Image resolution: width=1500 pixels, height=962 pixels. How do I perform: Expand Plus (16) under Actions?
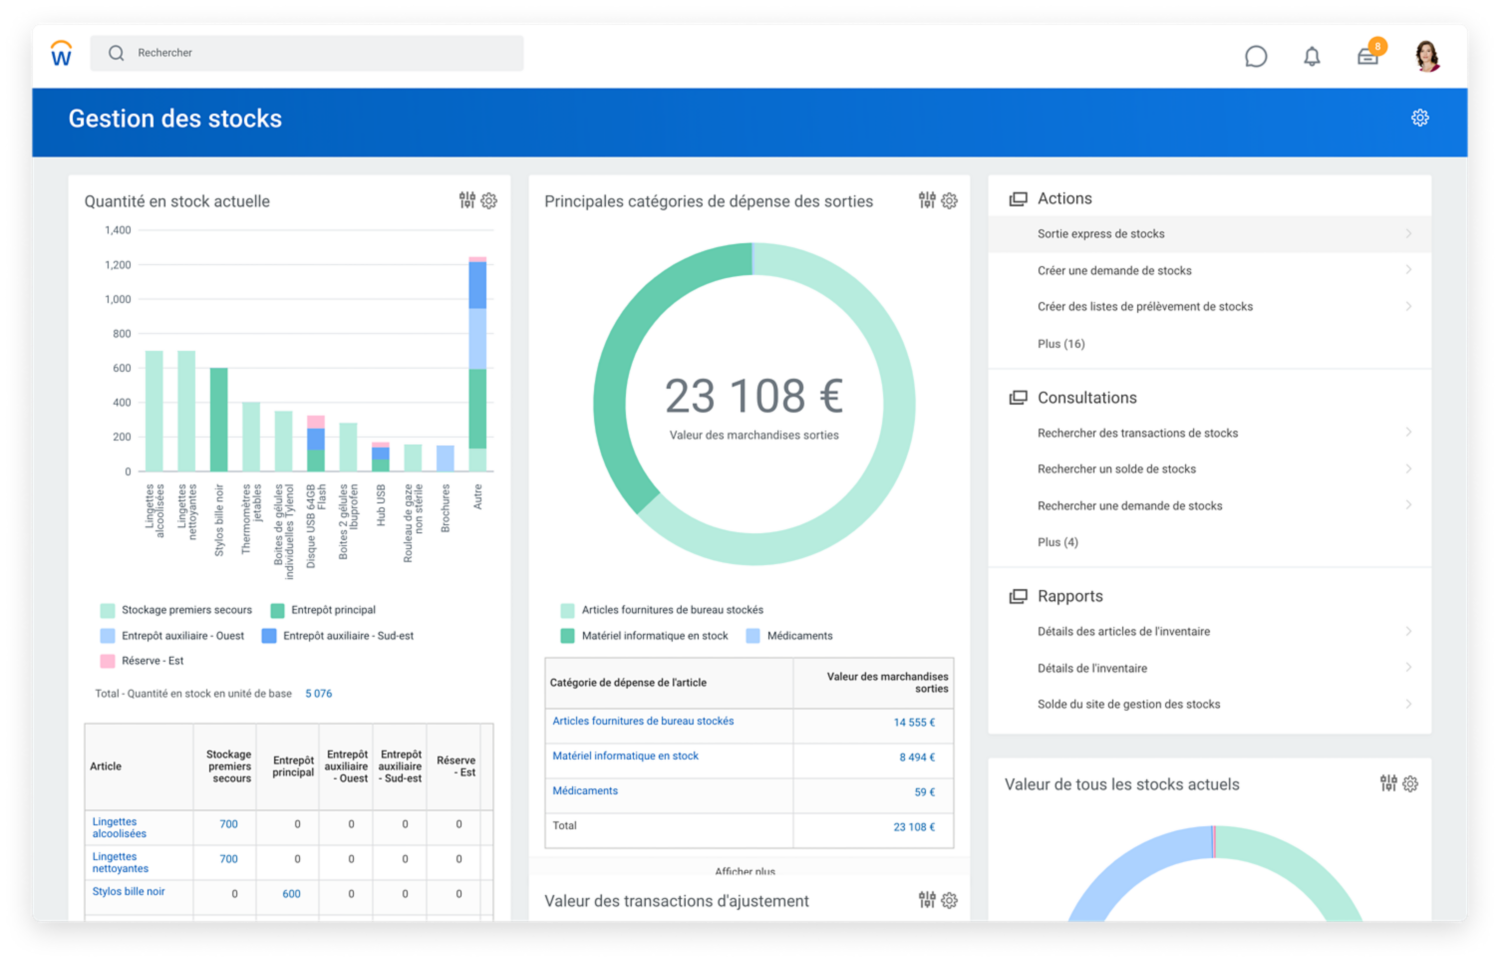(x=1061, y=343)
